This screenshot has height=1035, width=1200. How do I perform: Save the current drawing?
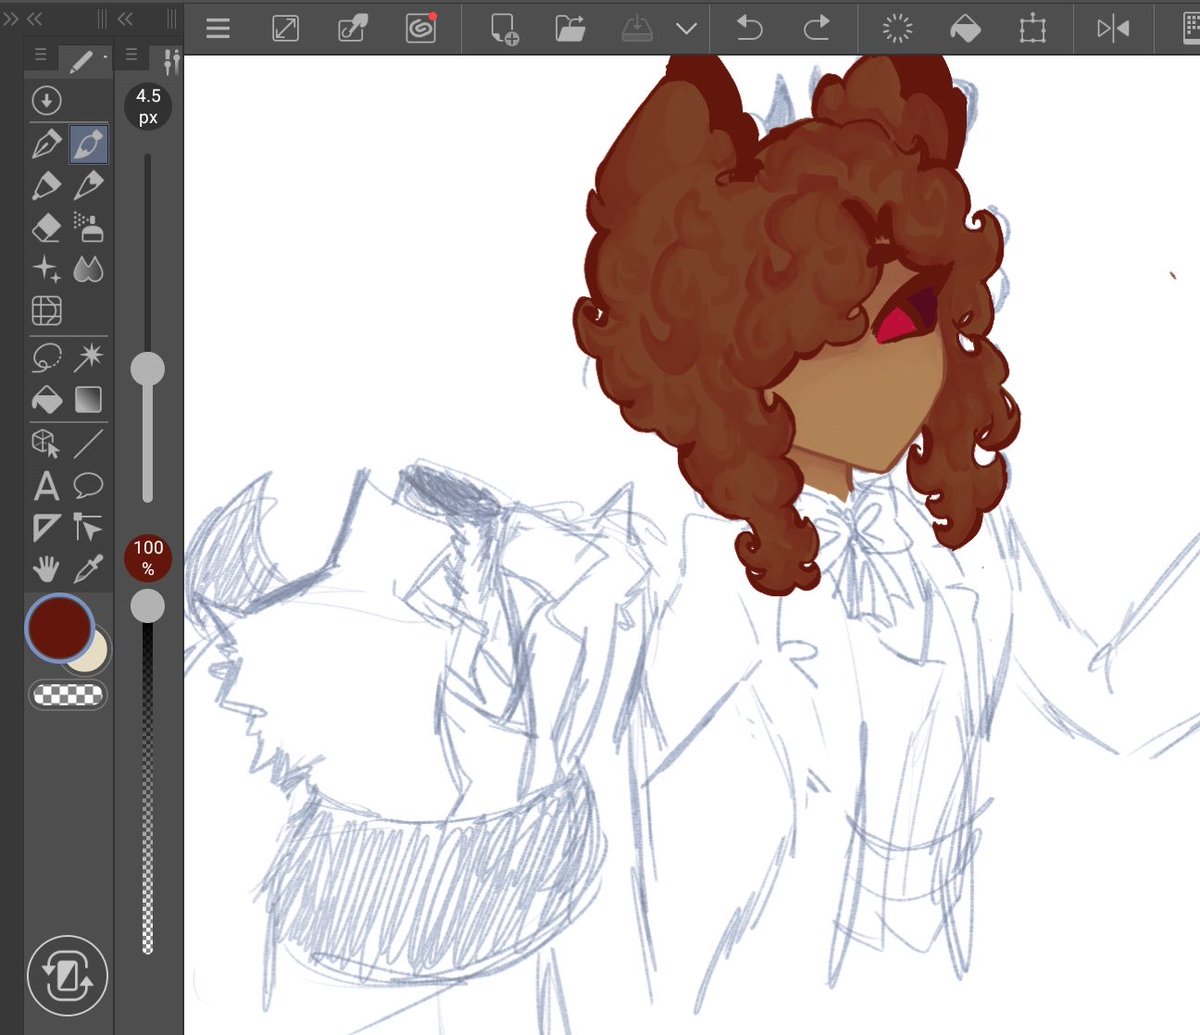637,29
